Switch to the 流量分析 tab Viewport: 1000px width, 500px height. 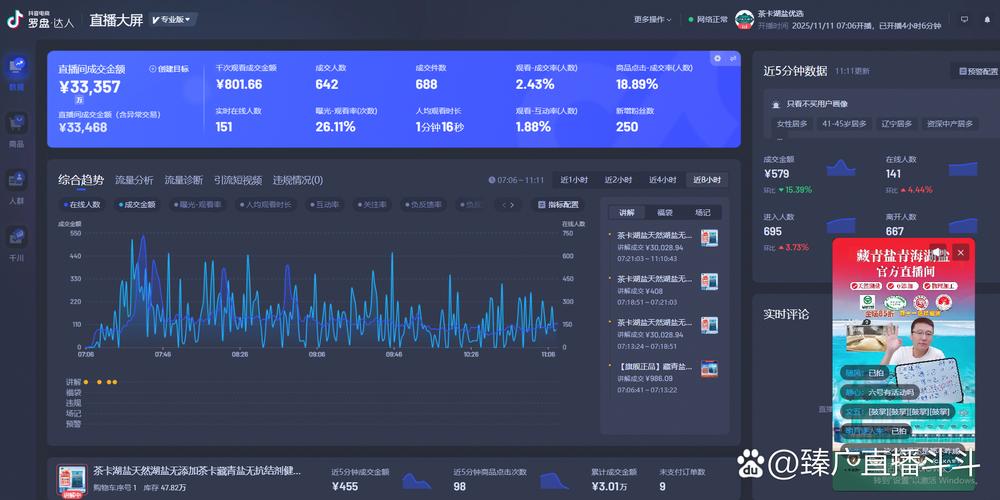(x=134, y=180)
